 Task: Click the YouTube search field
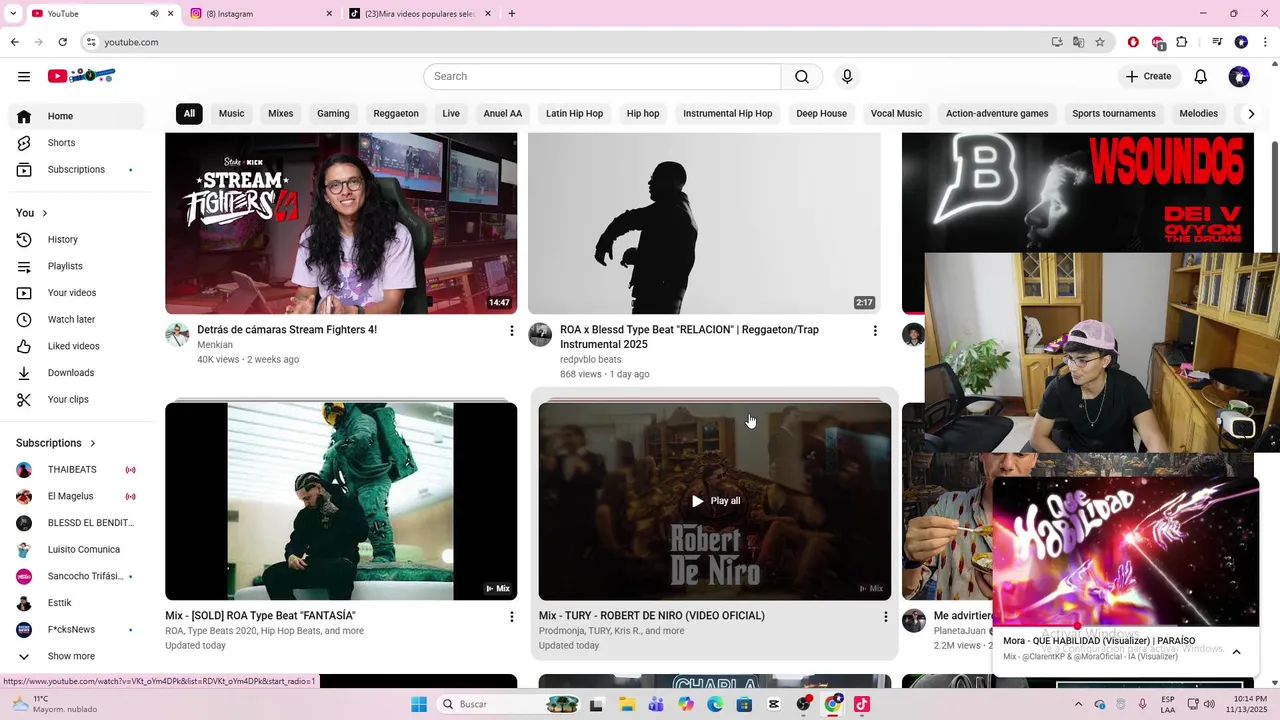click(602, 77)
